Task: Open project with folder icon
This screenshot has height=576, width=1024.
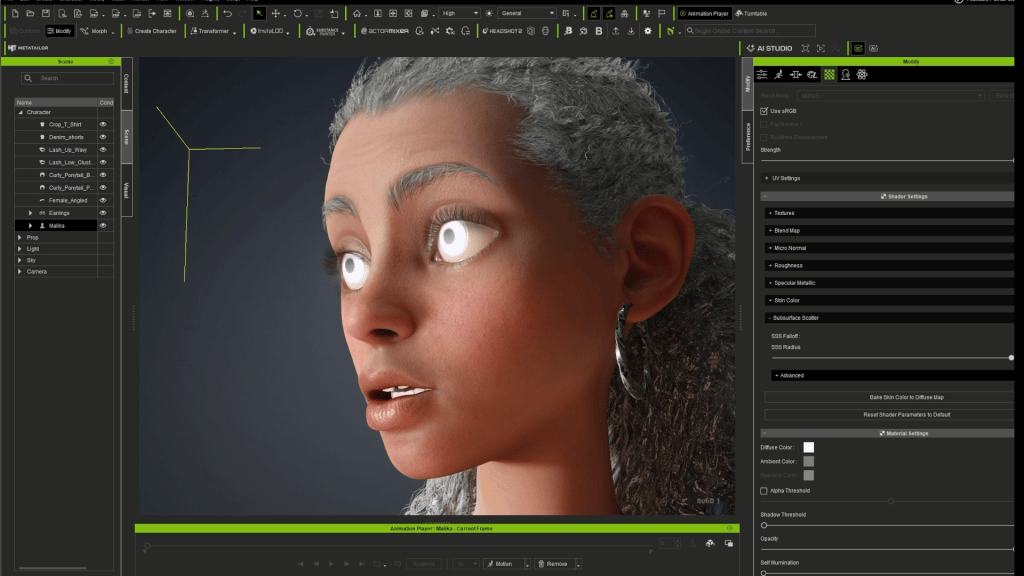Action: point(30,13)
